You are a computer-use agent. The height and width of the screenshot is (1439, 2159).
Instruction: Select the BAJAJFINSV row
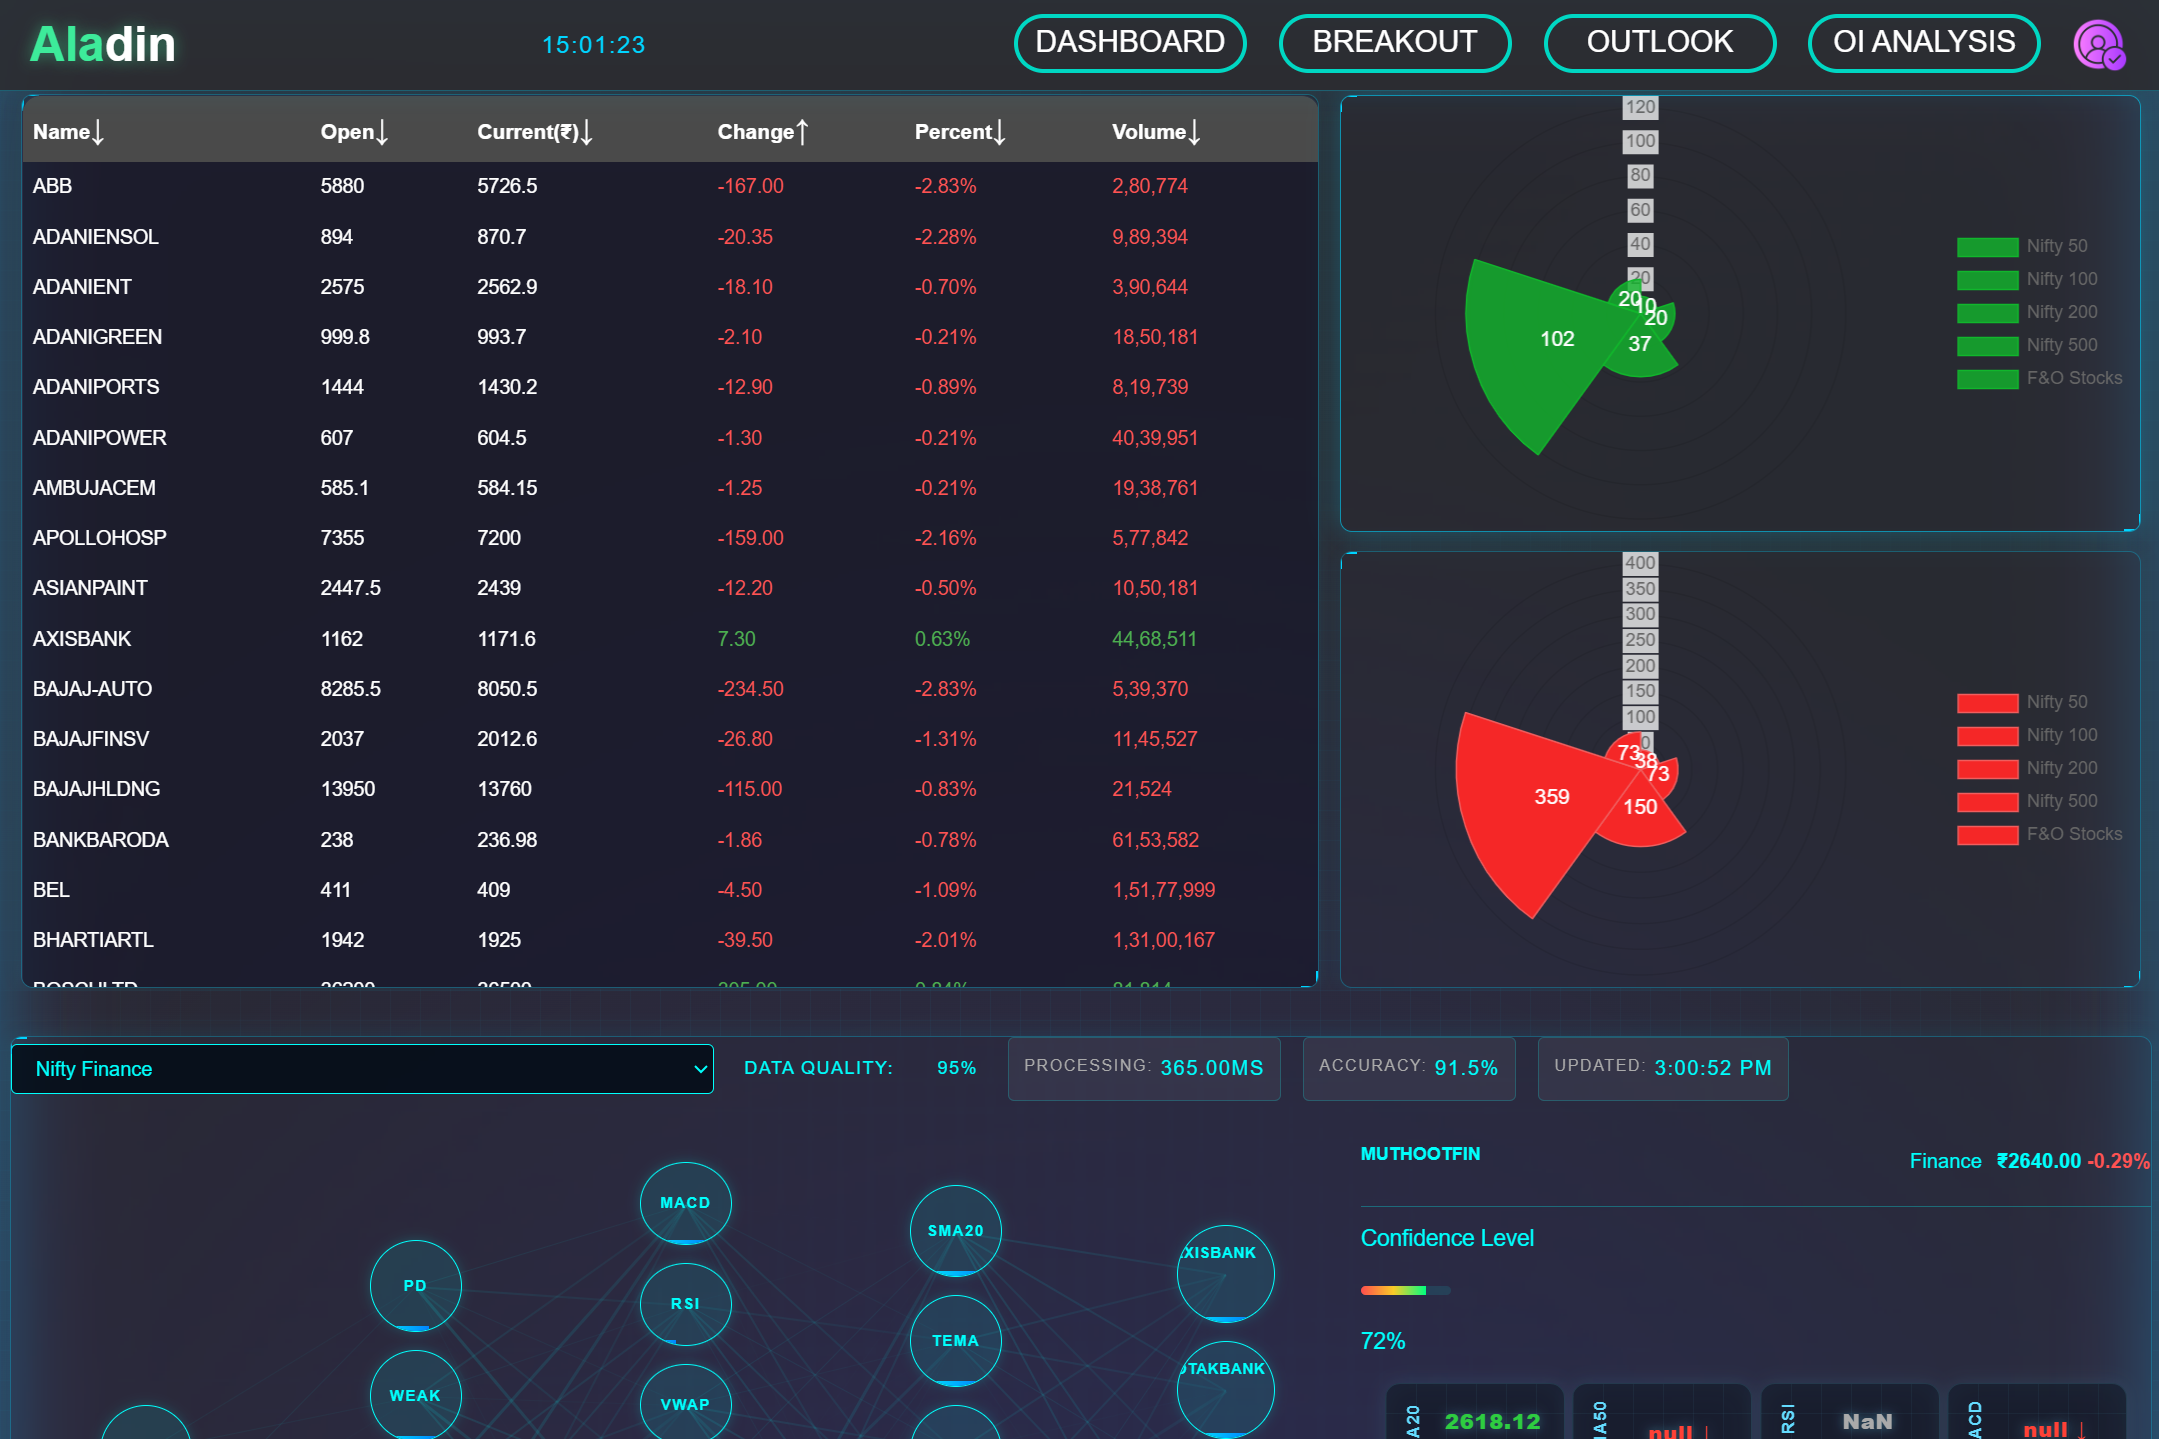670,739
